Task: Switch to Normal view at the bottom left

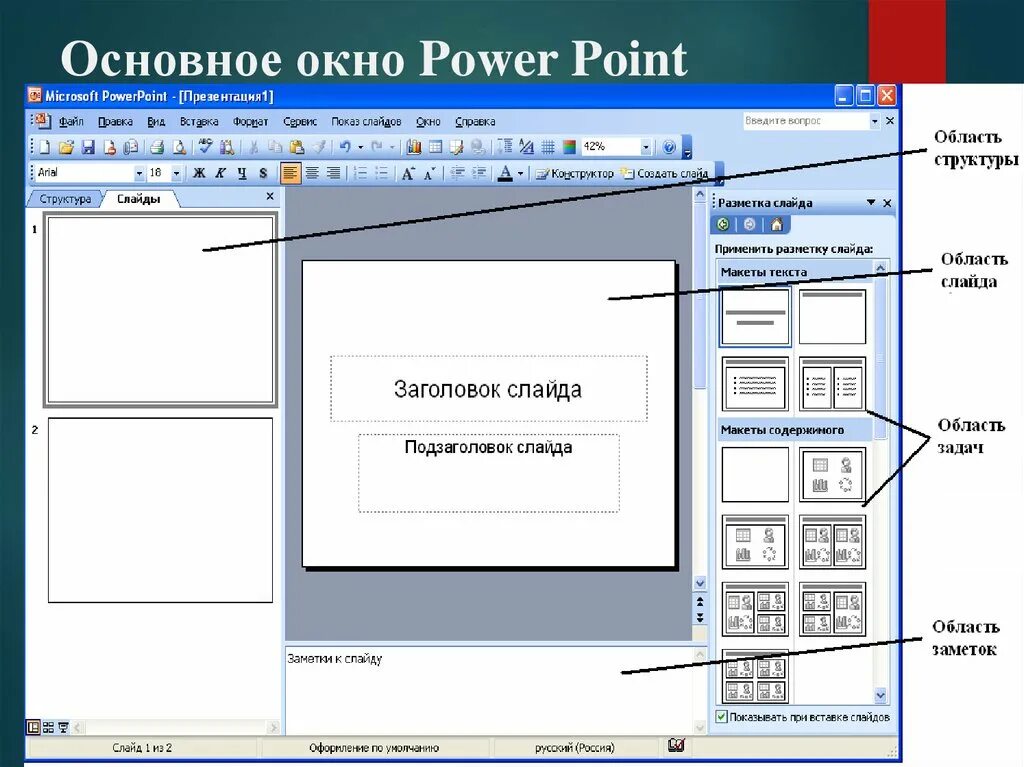Action: tap(33, 727)
